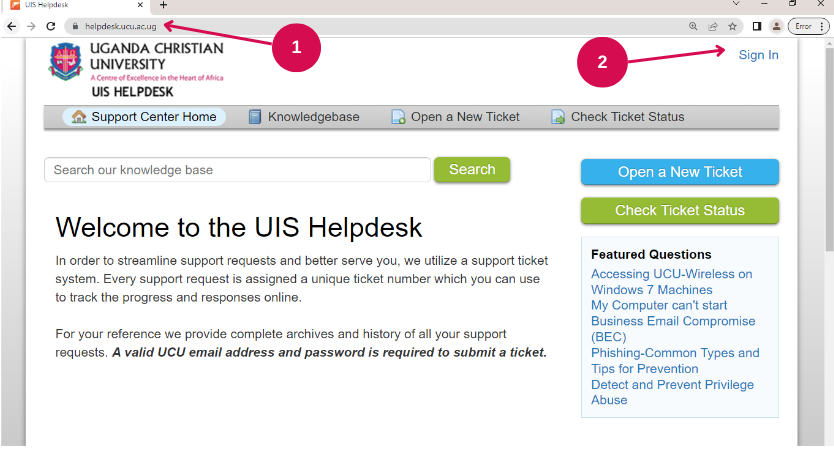Click the share page icon

tap(713, 26)
